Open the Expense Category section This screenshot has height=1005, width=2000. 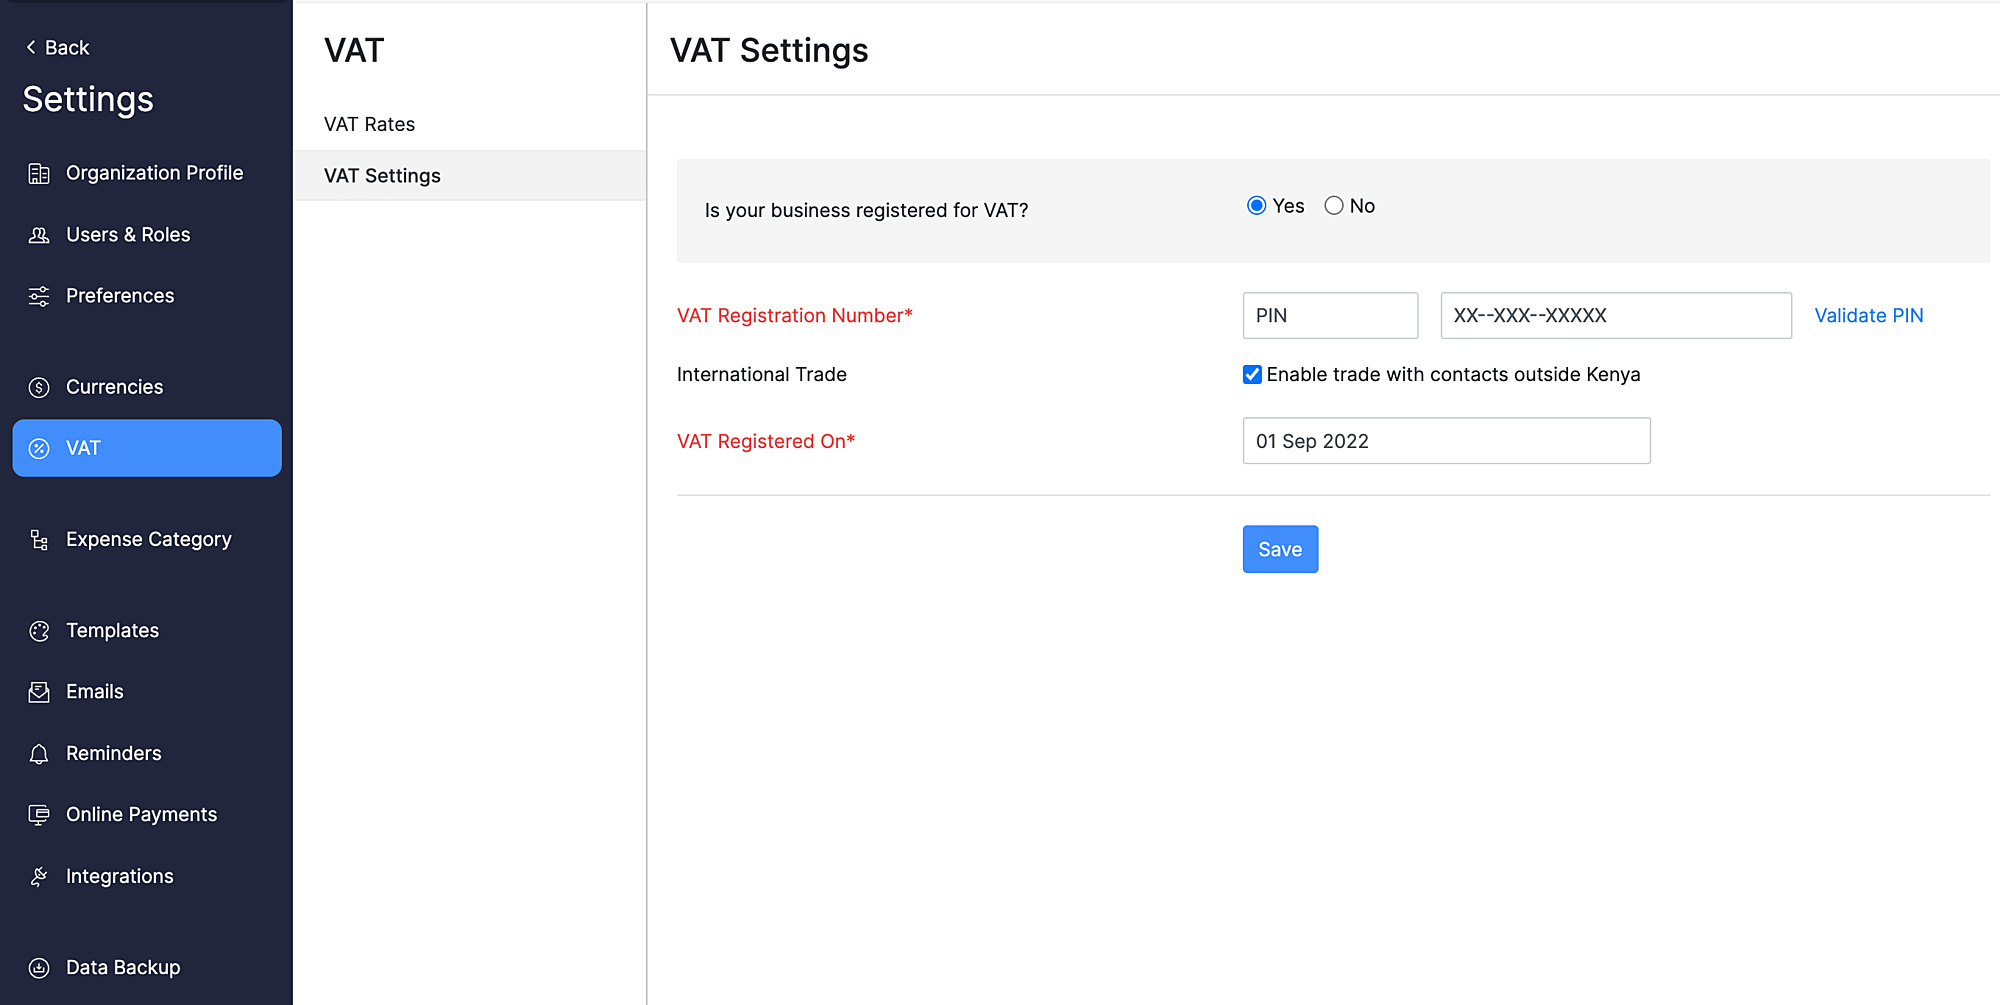(x=147, y=539)
